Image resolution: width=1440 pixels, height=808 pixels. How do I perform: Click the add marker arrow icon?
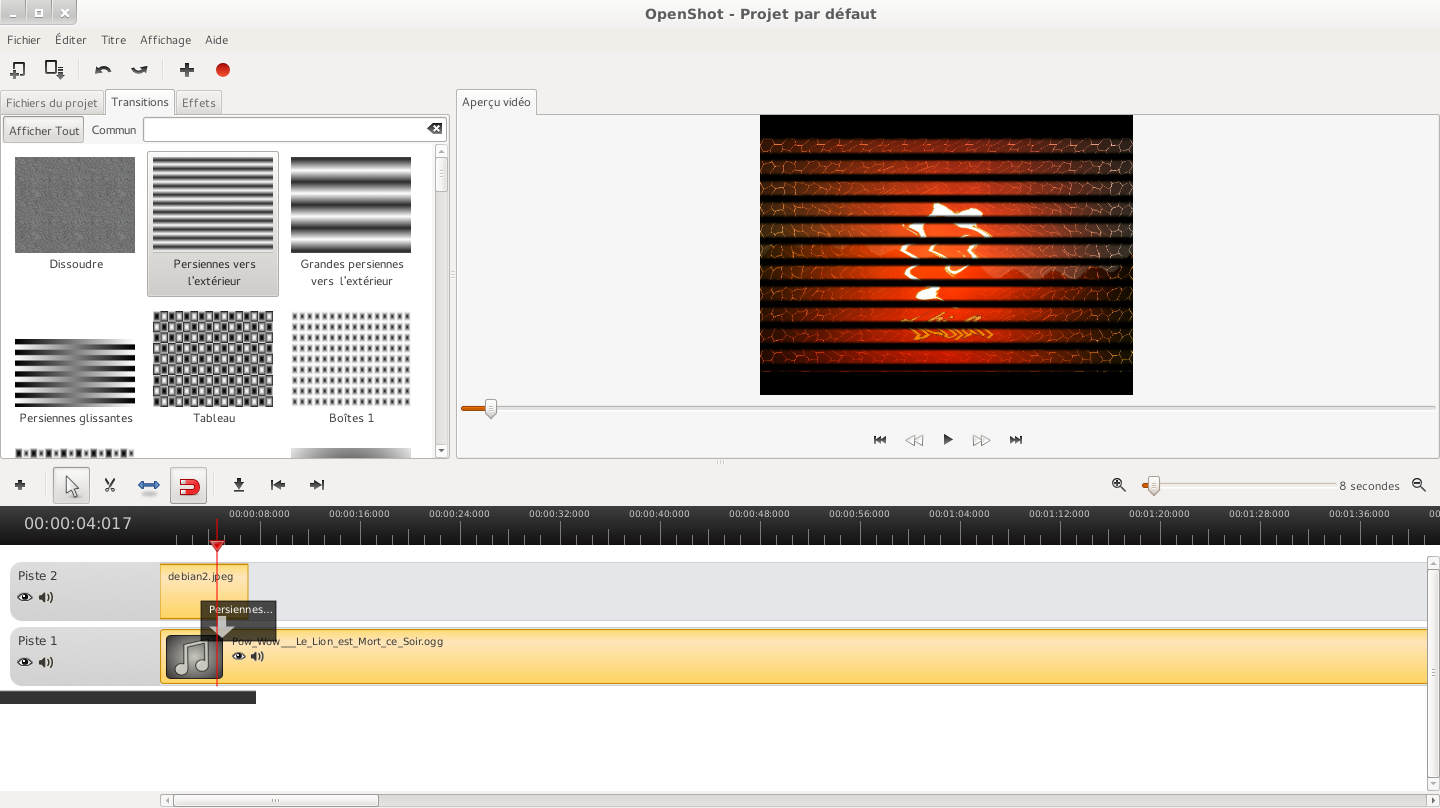pos(238,485)
